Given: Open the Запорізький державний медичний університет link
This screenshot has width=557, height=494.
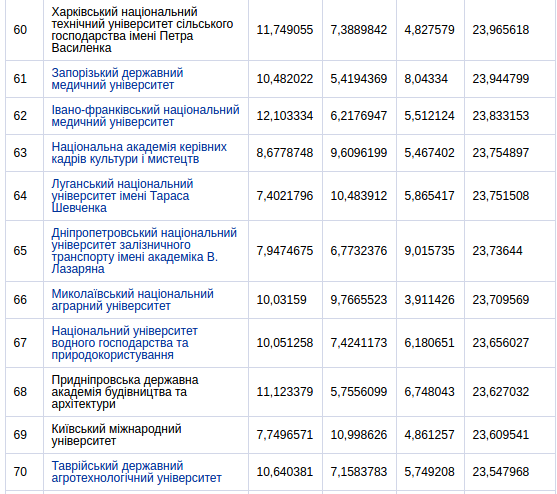Looking at the screenshot, I should click(117, 79).
